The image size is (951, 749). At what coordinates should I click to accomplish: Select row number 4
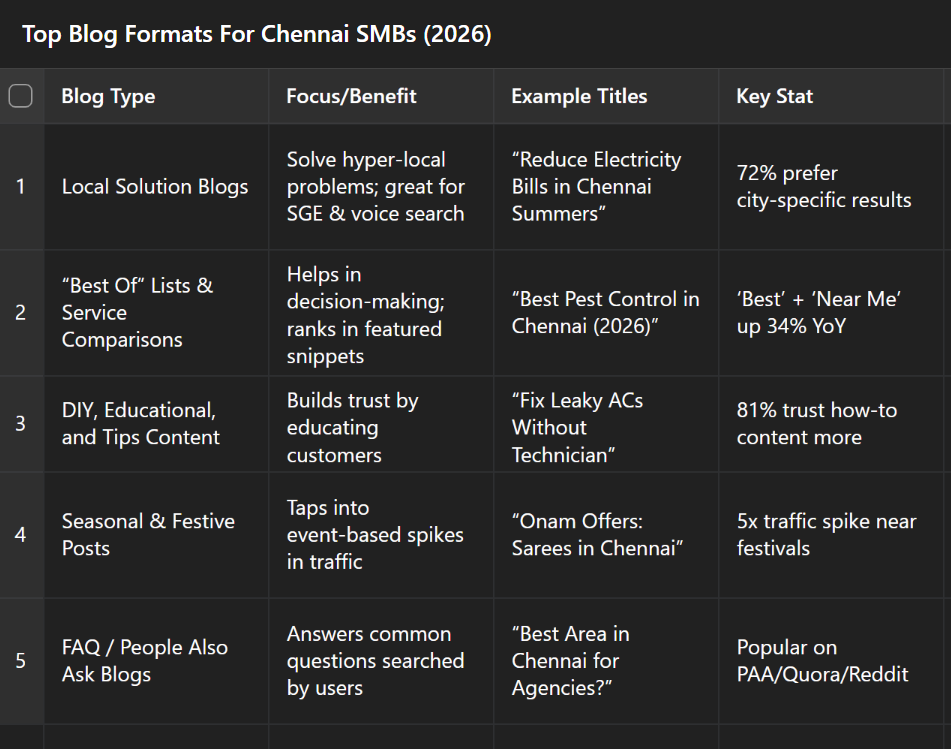(21, 536)
